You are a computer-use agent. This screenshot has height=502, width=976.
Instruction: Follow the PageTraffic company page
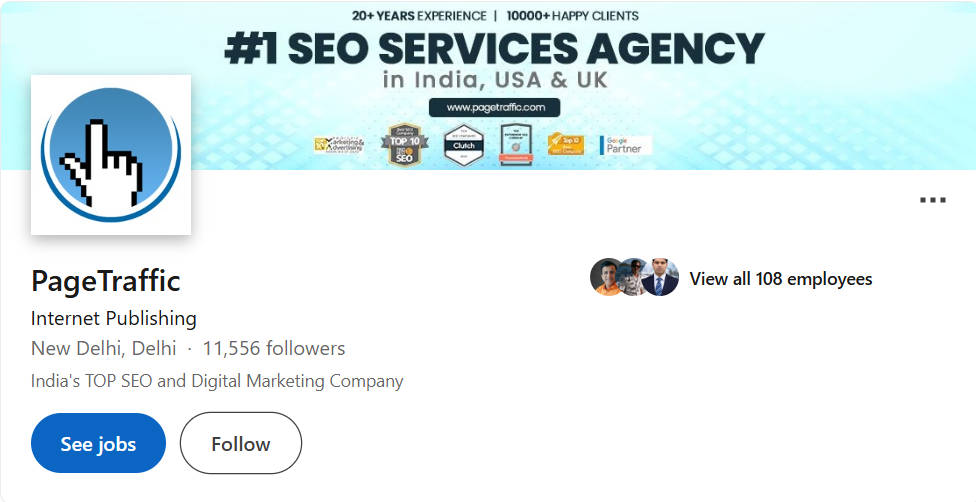pyautogui.click(x=240, y=443)
